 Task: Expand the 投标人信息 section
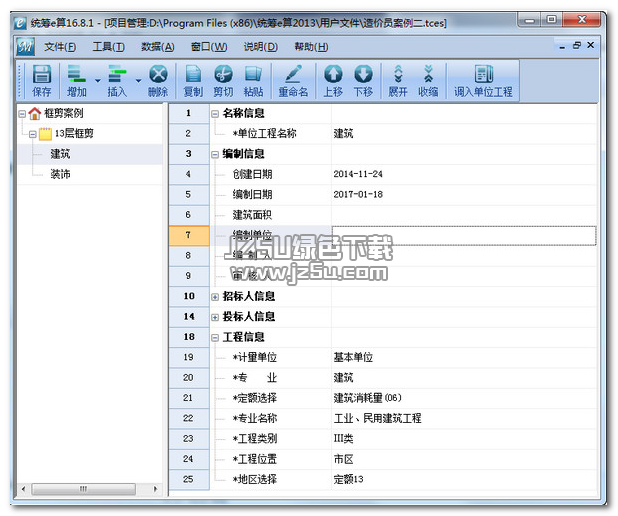tap(215, 317)
